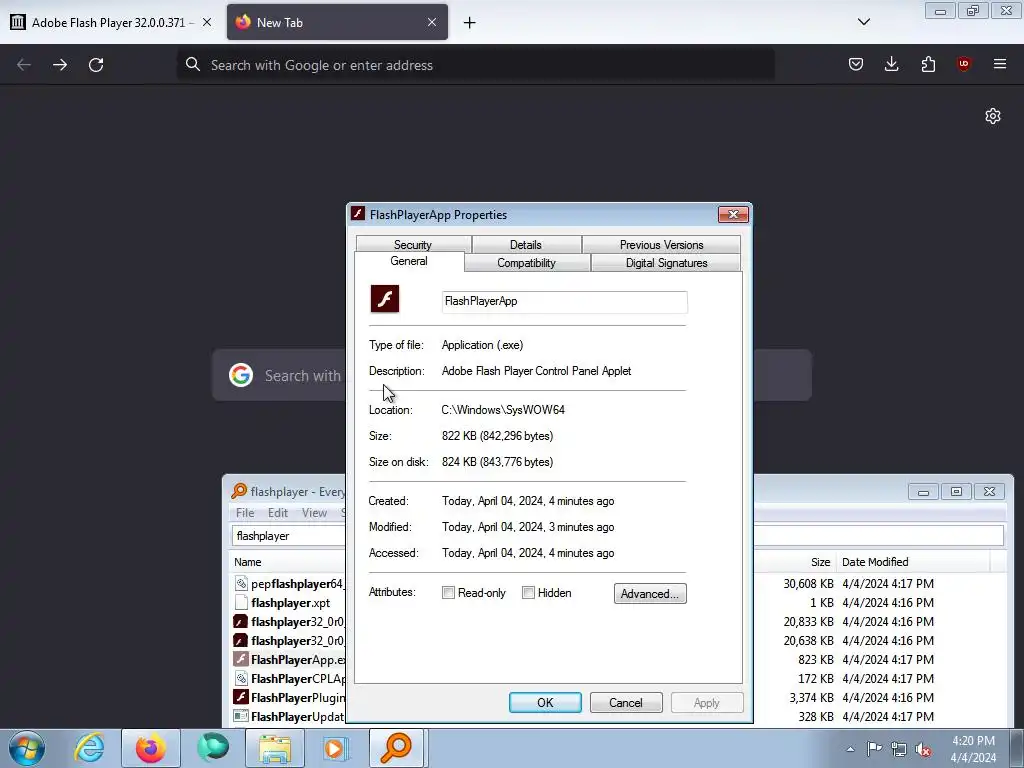Open the Firefox hamburger menu
The height and width of the screenshot is (768, 1024).
[1000, 64]
